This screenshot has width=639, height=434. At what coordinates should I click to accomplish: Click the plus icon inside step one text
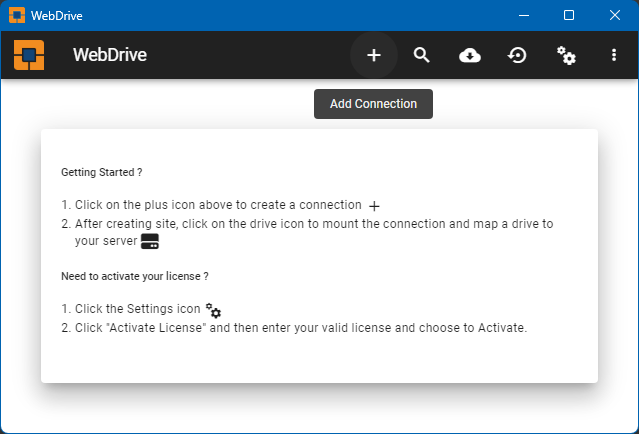click(x=375, y=205)
